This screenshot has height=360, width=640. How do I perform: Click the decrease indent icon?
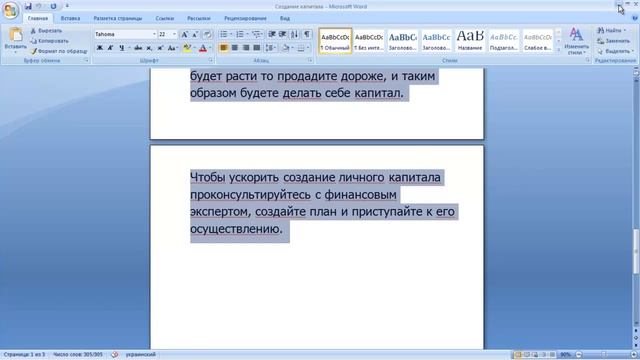click(272, 34)
